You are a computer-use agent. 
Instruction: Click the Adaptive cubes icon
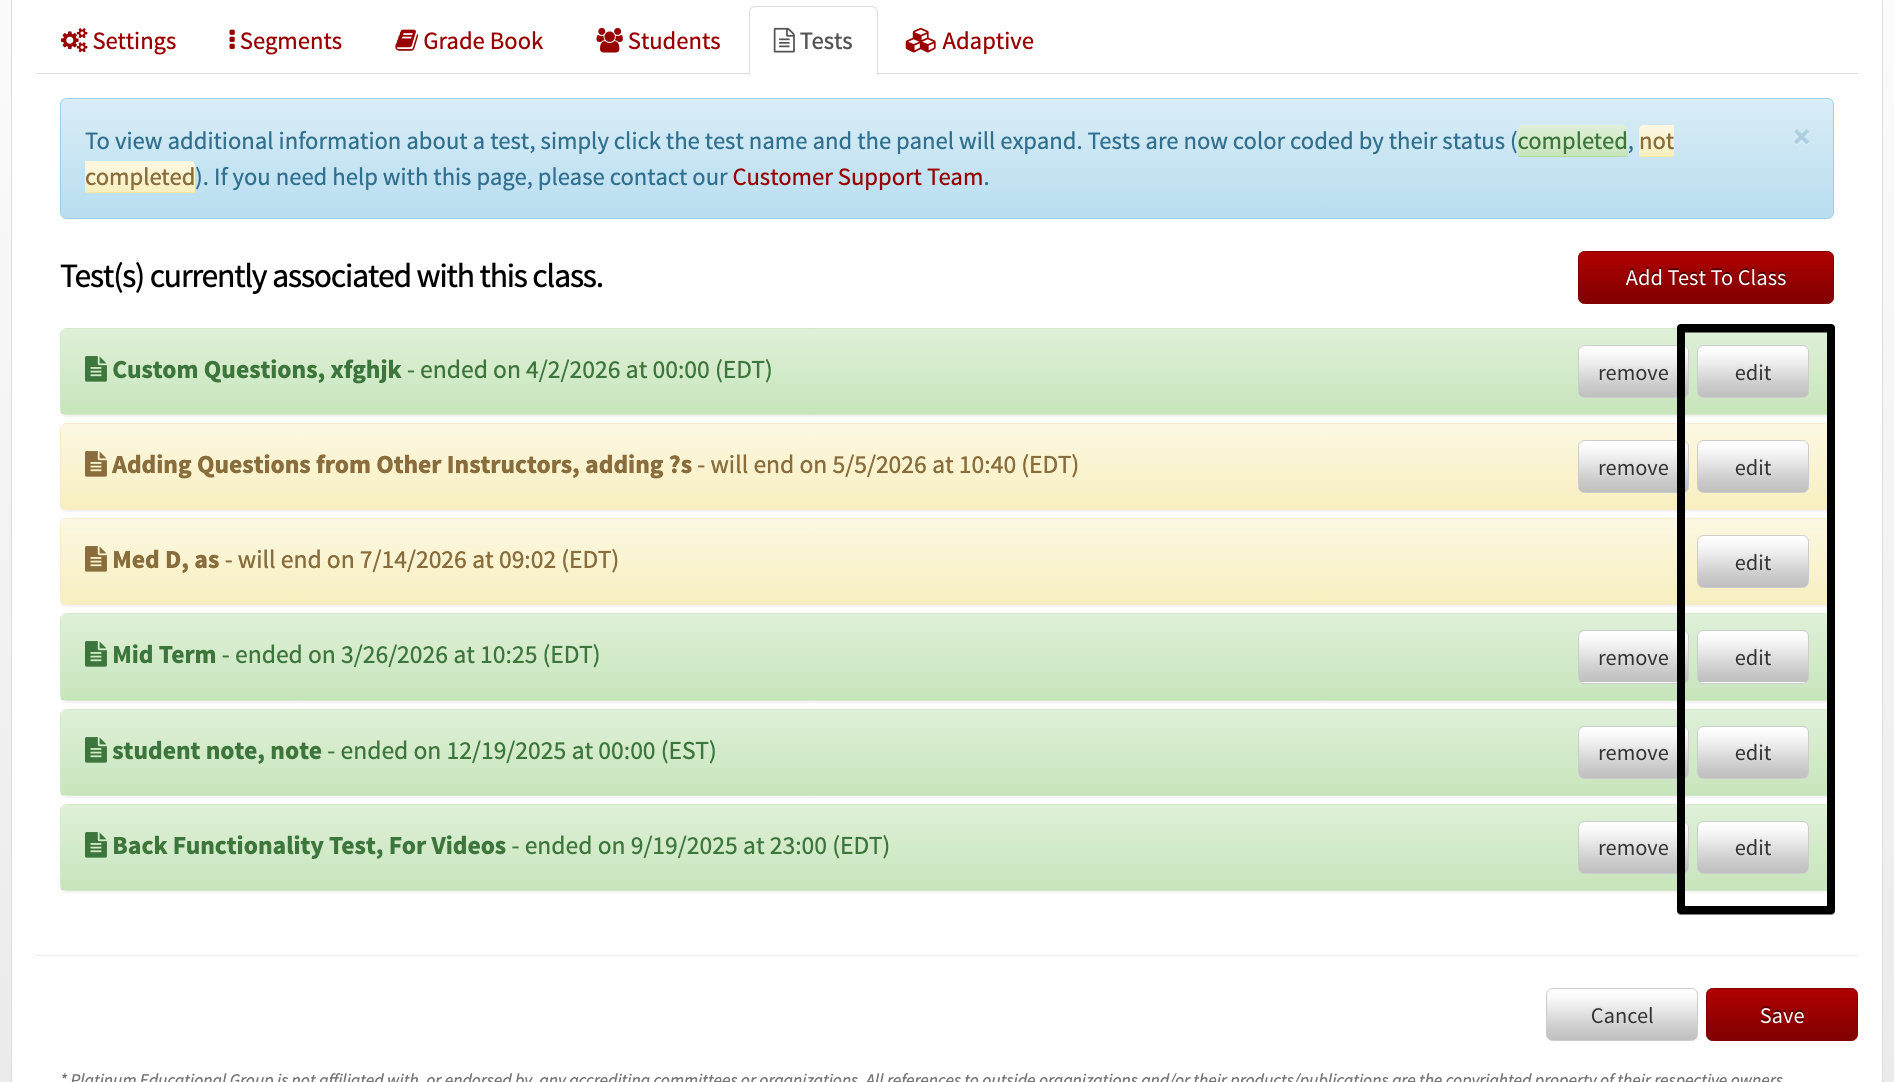[x=920, y=41]
